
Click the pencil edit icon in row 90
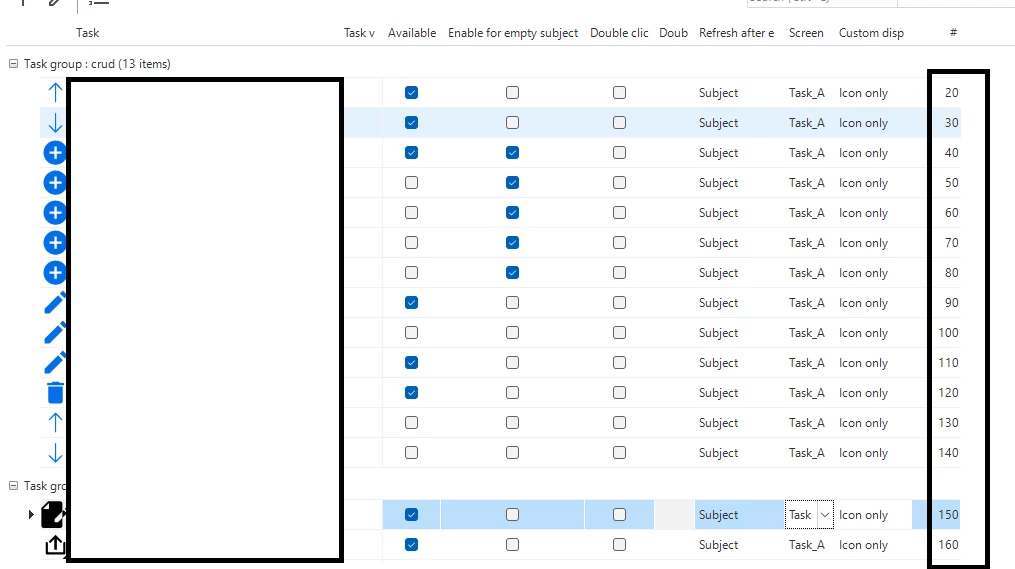click(x=55, y=302)
